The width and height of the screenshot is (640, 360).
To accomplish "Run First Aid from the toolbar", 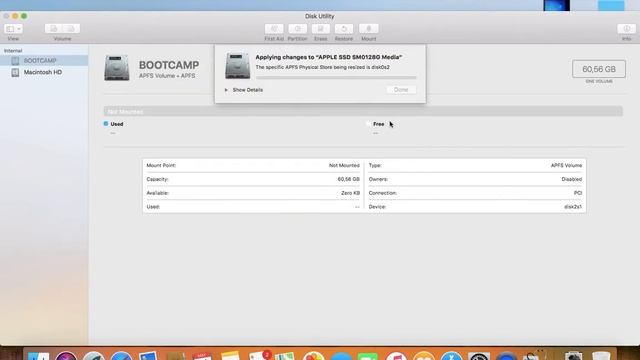I will [274, 29].
